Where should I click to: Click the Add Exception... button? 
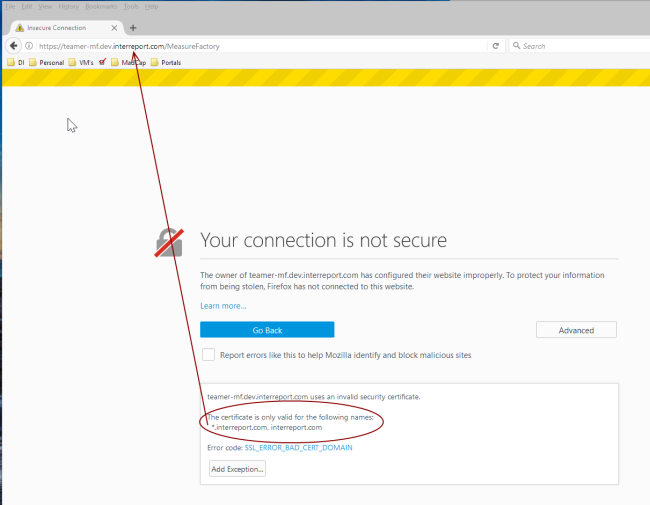pos(237,468)
